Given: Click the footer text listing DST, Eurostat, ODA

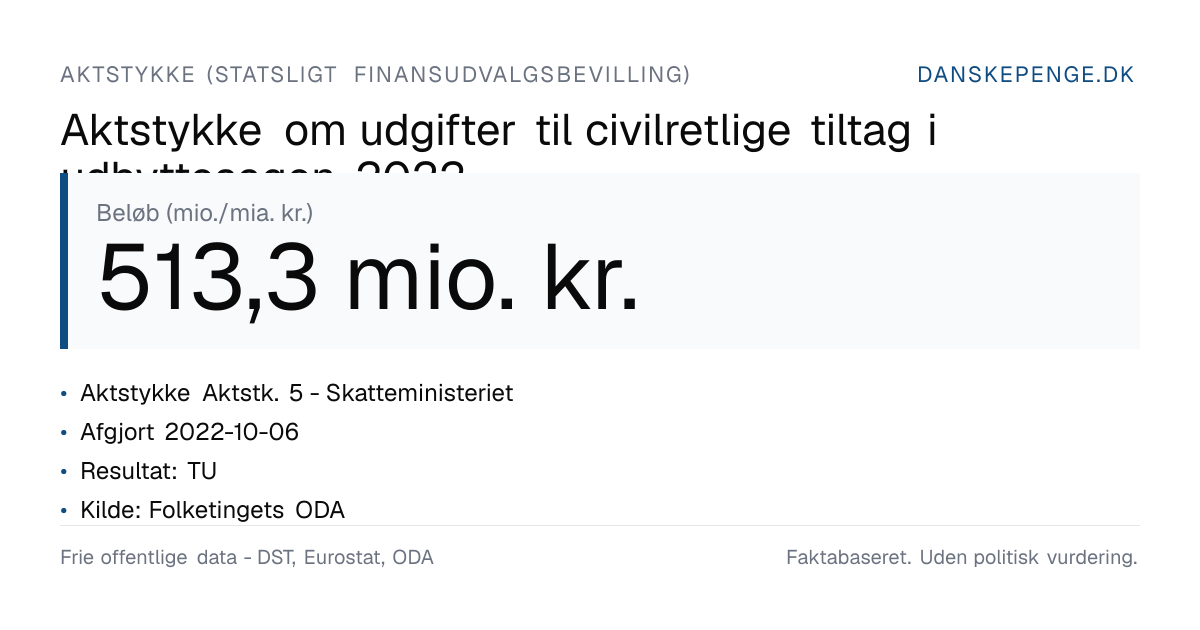Looking at the screenshot, I should [247, 558].
